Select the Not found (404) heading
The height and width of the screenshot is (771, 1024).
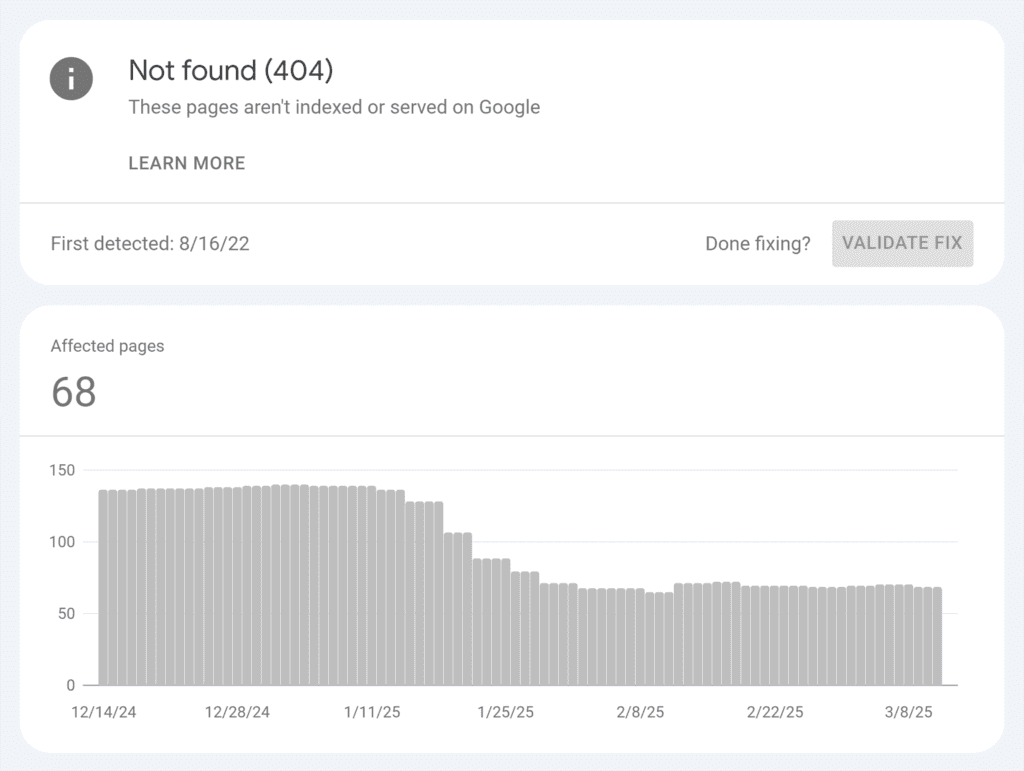click(231, 71)
